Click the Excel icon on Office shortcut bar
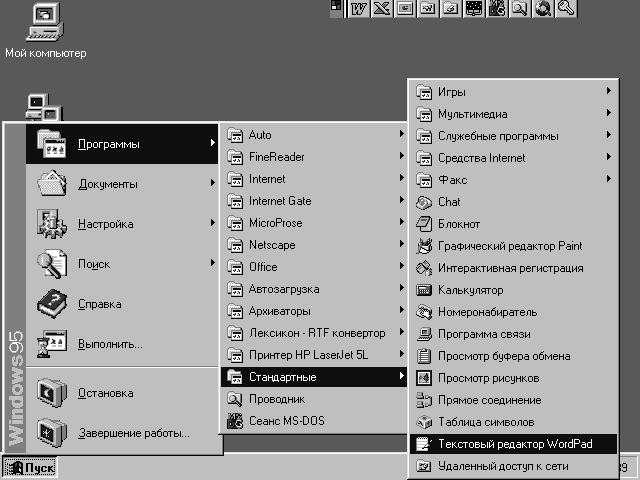This screenshot has width=640, height=480. coord(382,8)
